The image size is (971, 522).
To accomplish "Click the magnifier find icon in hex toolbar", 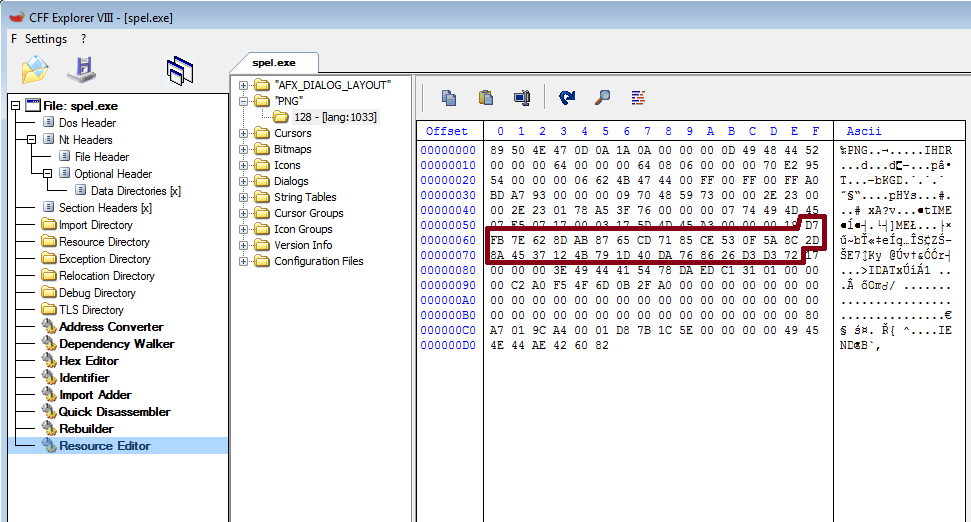I will [603, 98].
